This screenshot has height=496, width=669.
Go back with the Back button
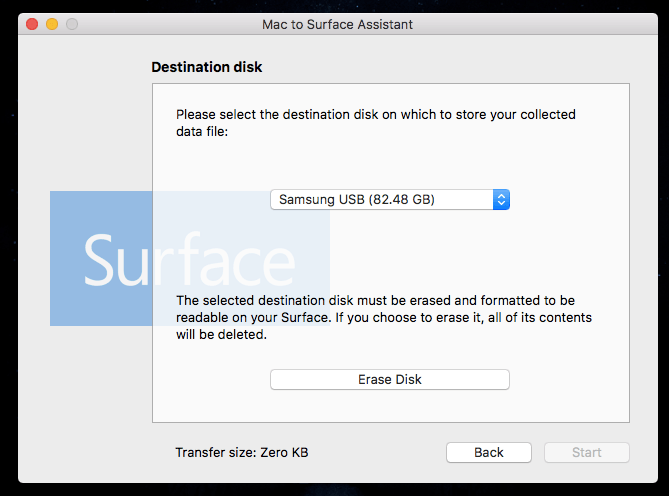(x=489, y=452)
